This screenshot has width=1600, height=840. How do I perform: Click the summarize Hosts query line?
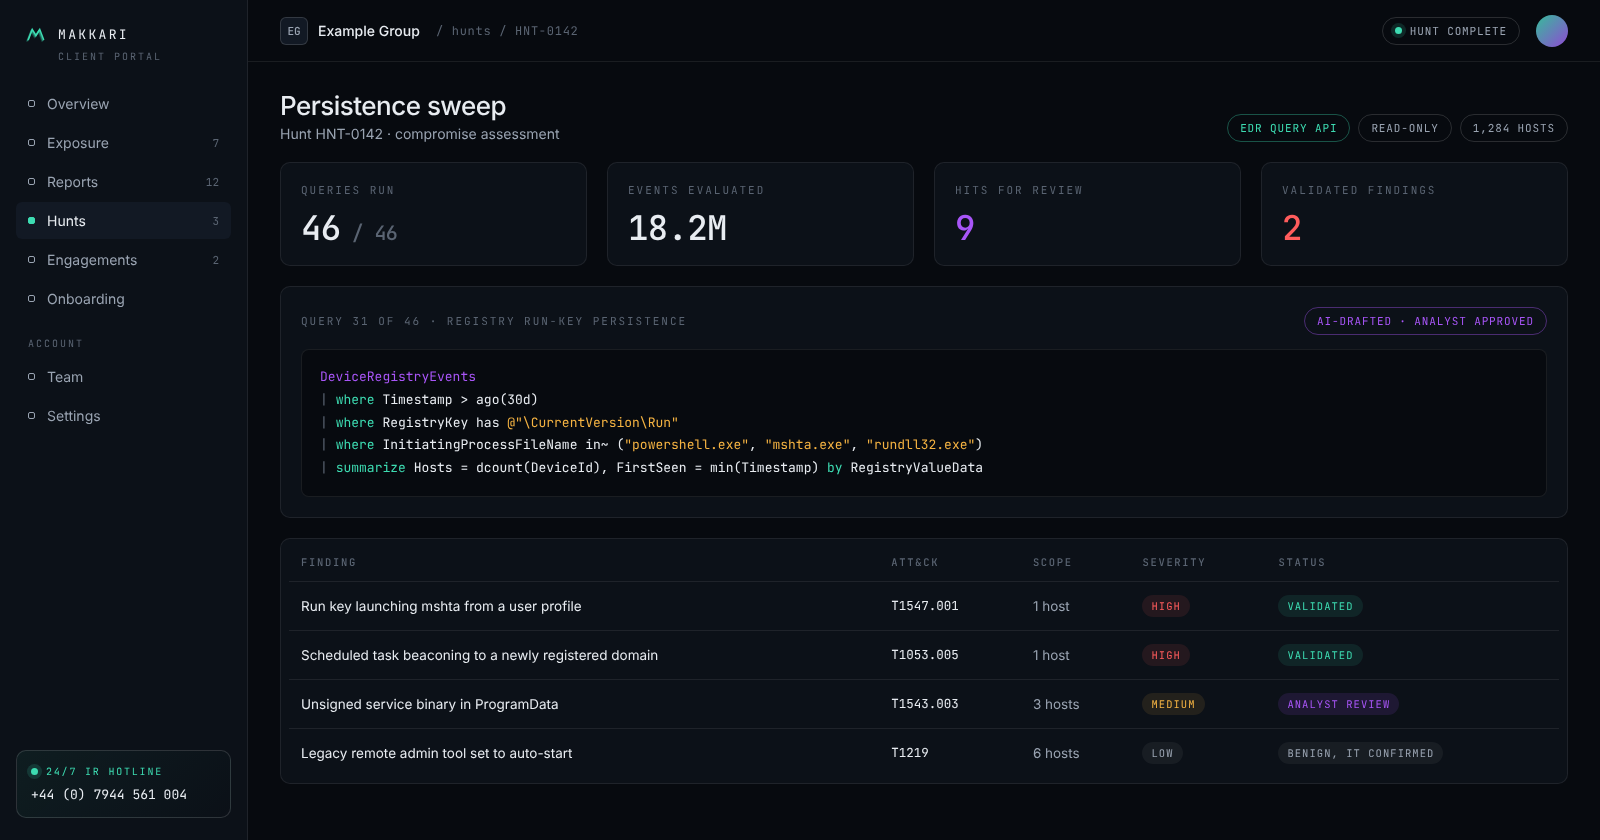pos(652,468)
